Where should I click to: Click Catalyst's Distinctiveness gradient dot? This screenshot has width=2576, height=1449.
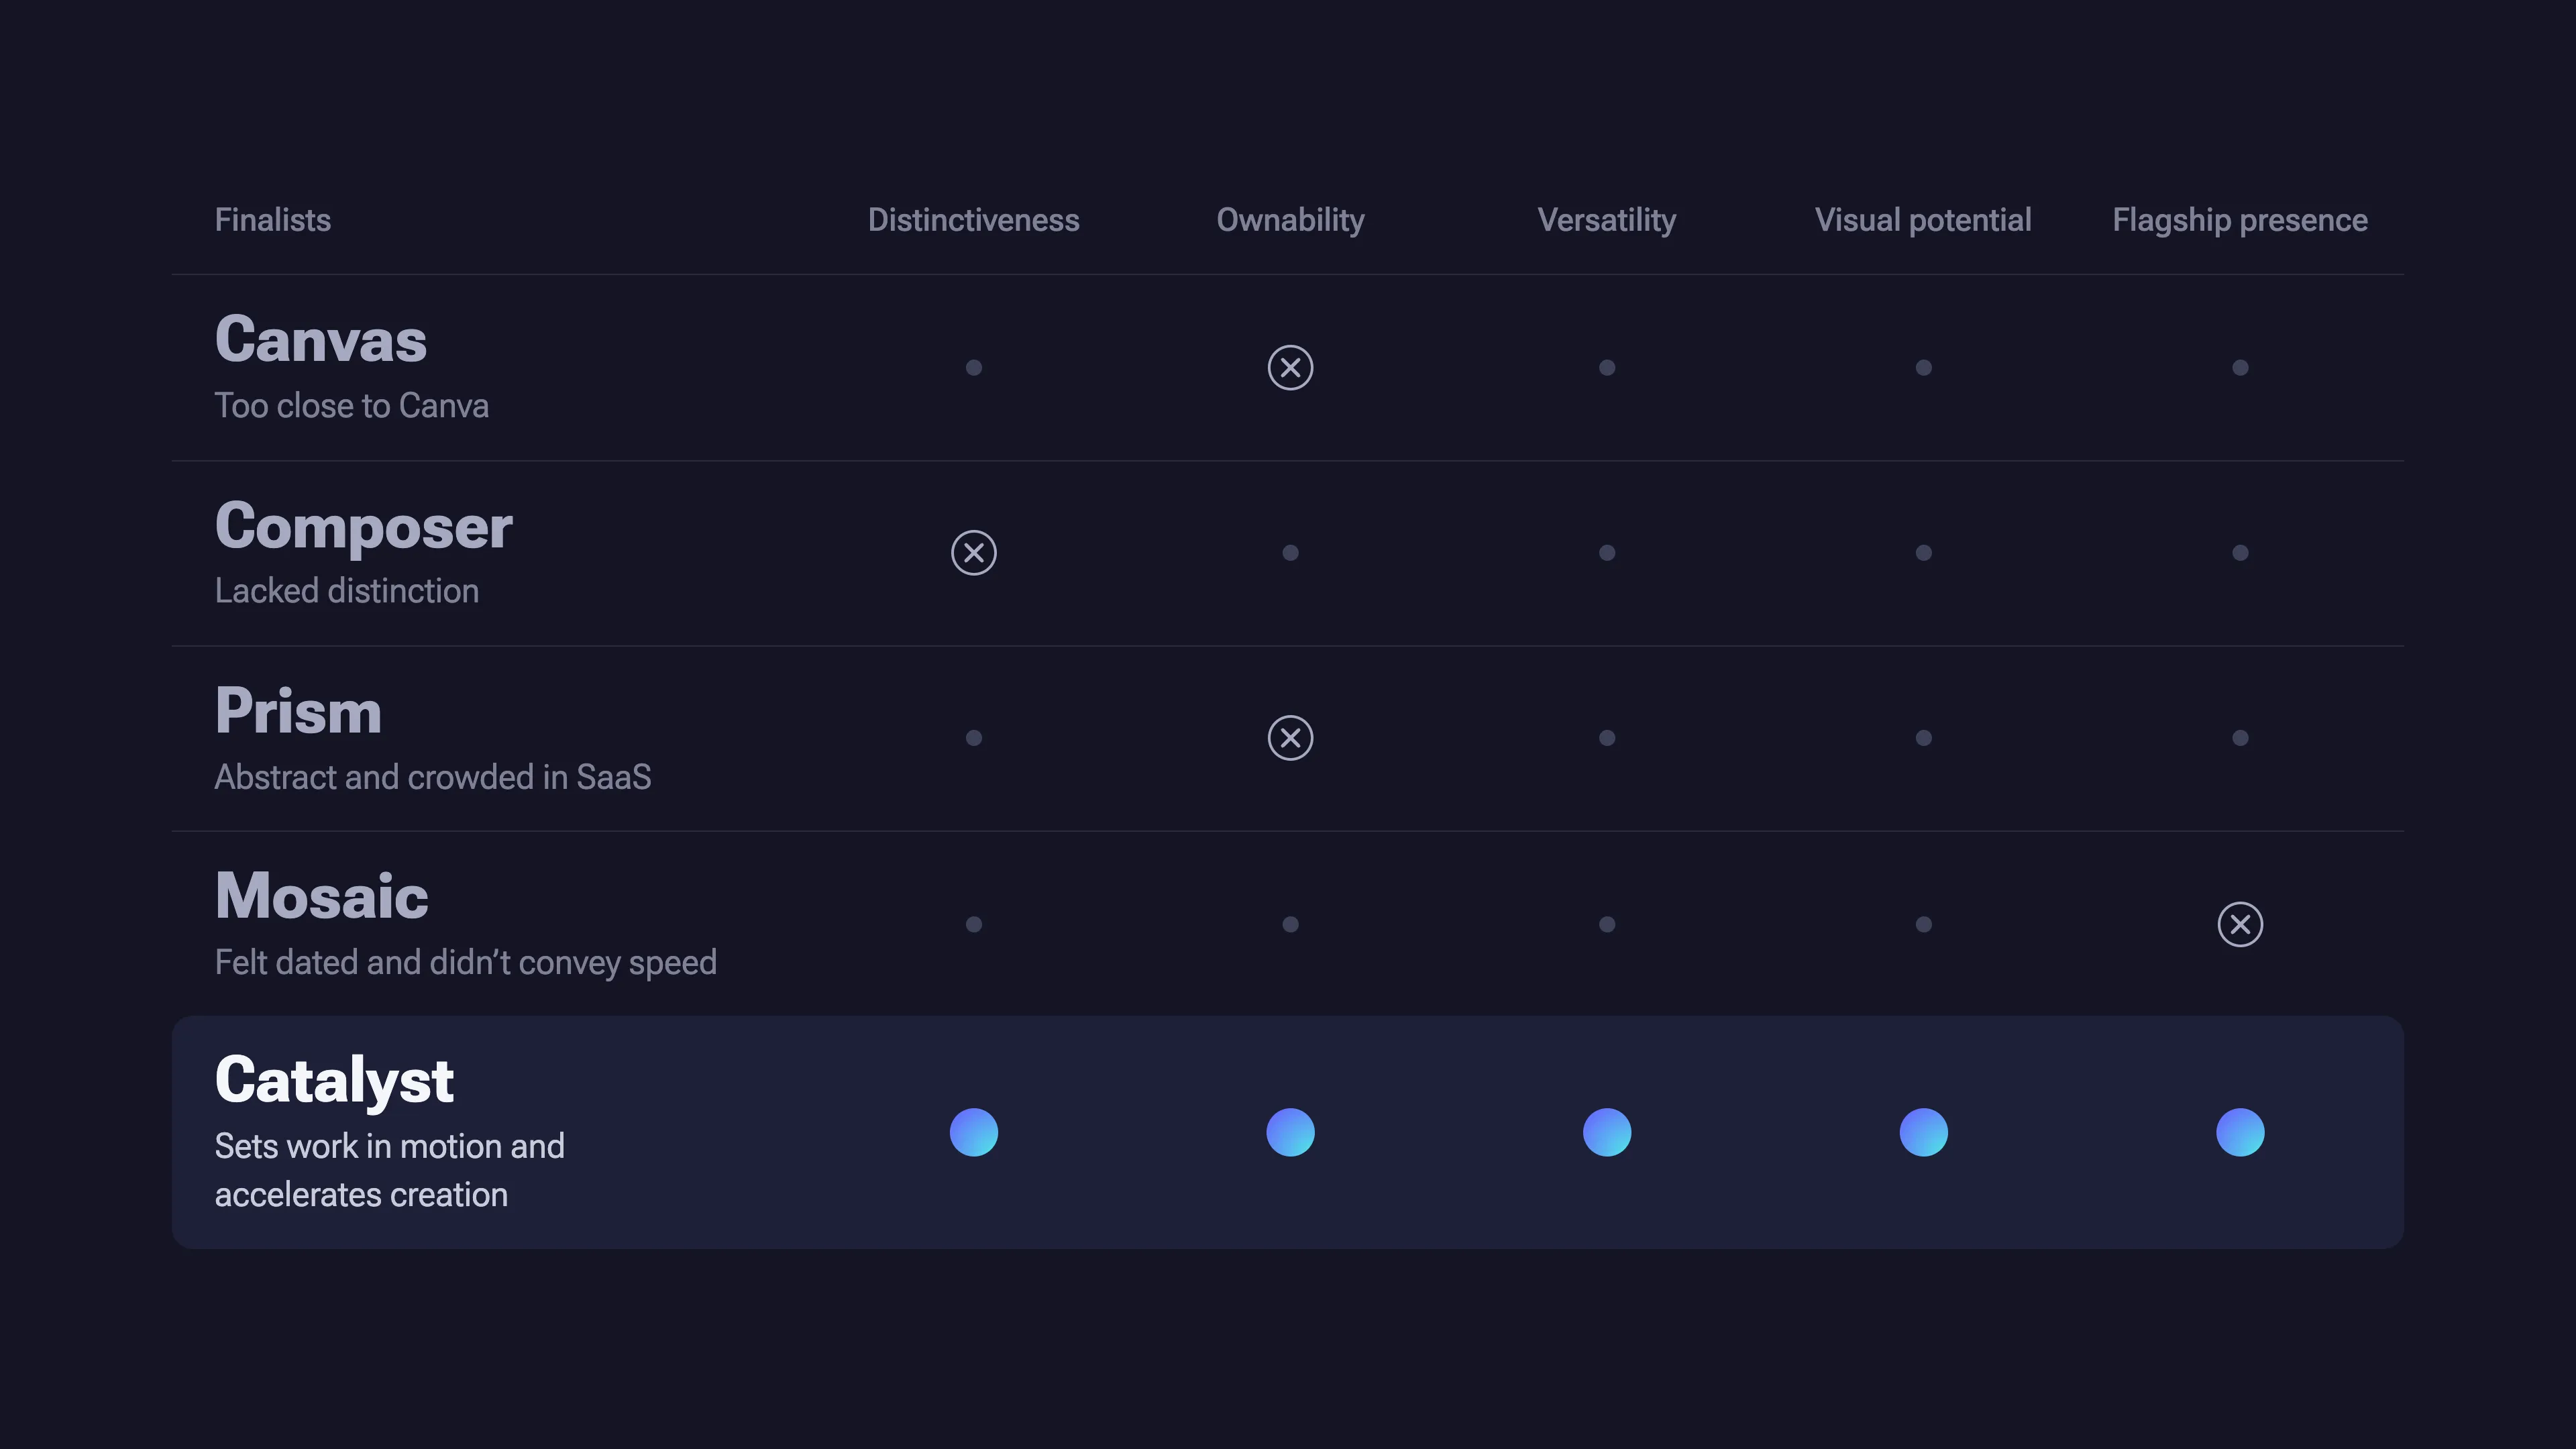[x=973, y=1132]
